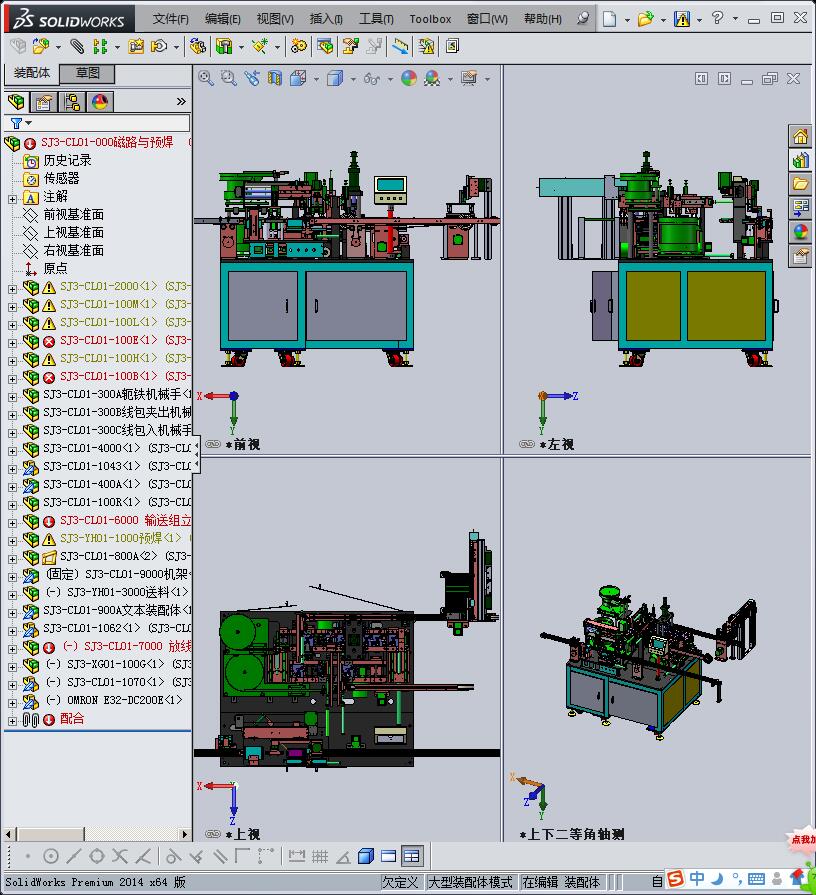Open the 插入(I) menu
Screen dimensions: 816x895
[326, 19]
